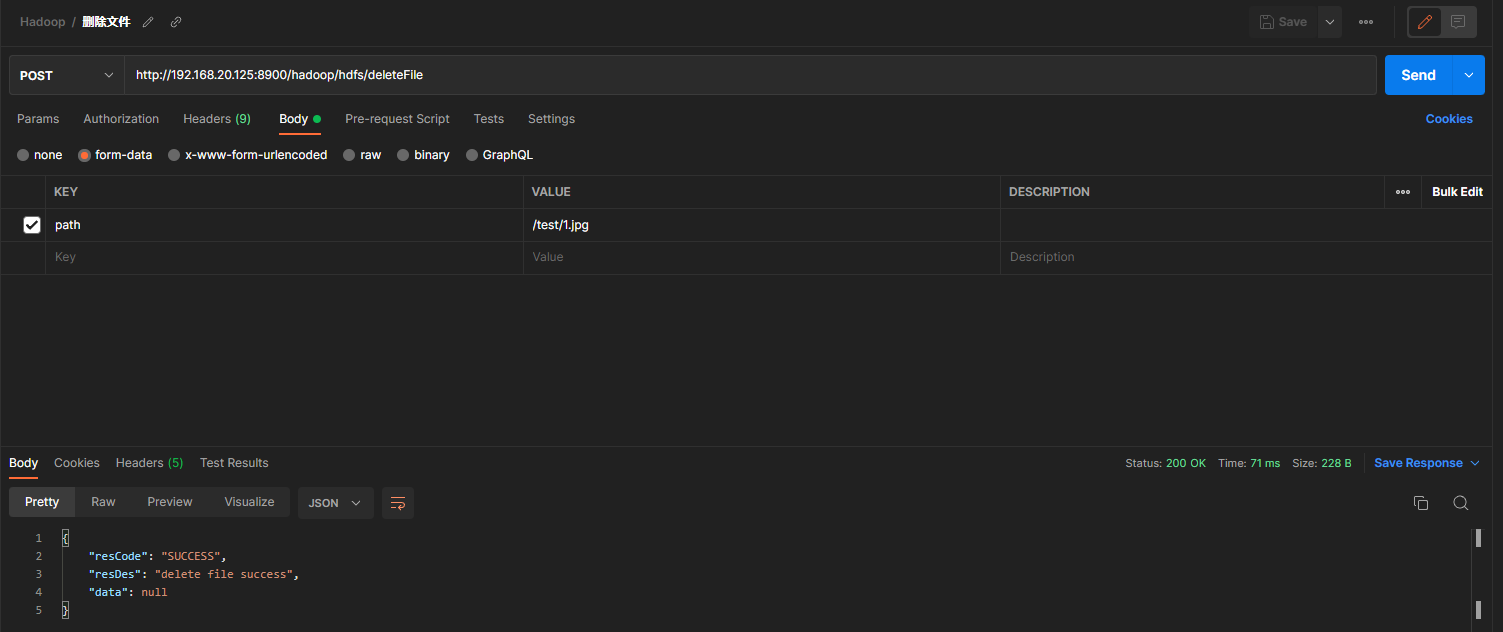Open the Settings tab
Screen dimensions: 1503x632
point(551,119)
